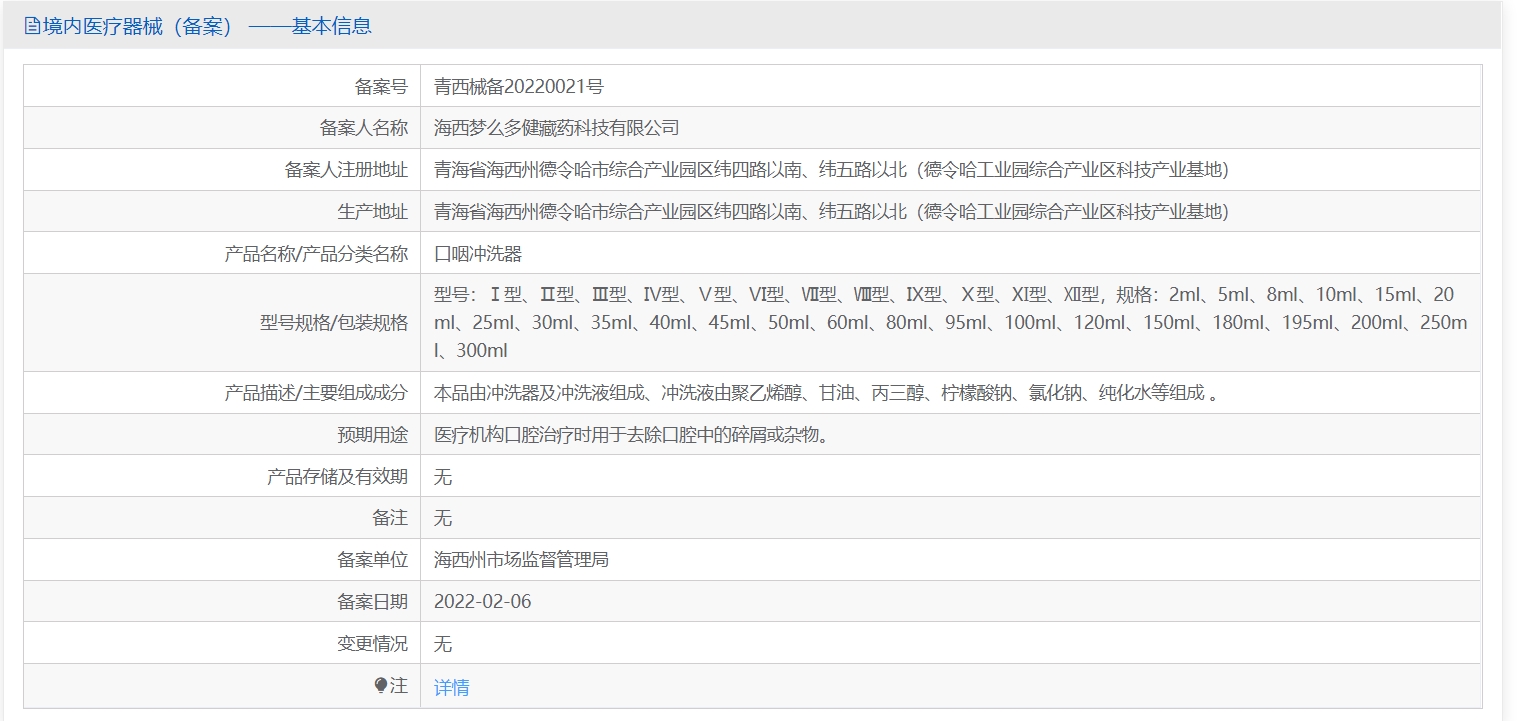Click the 备案单位 label

click(x=373, y=560)
